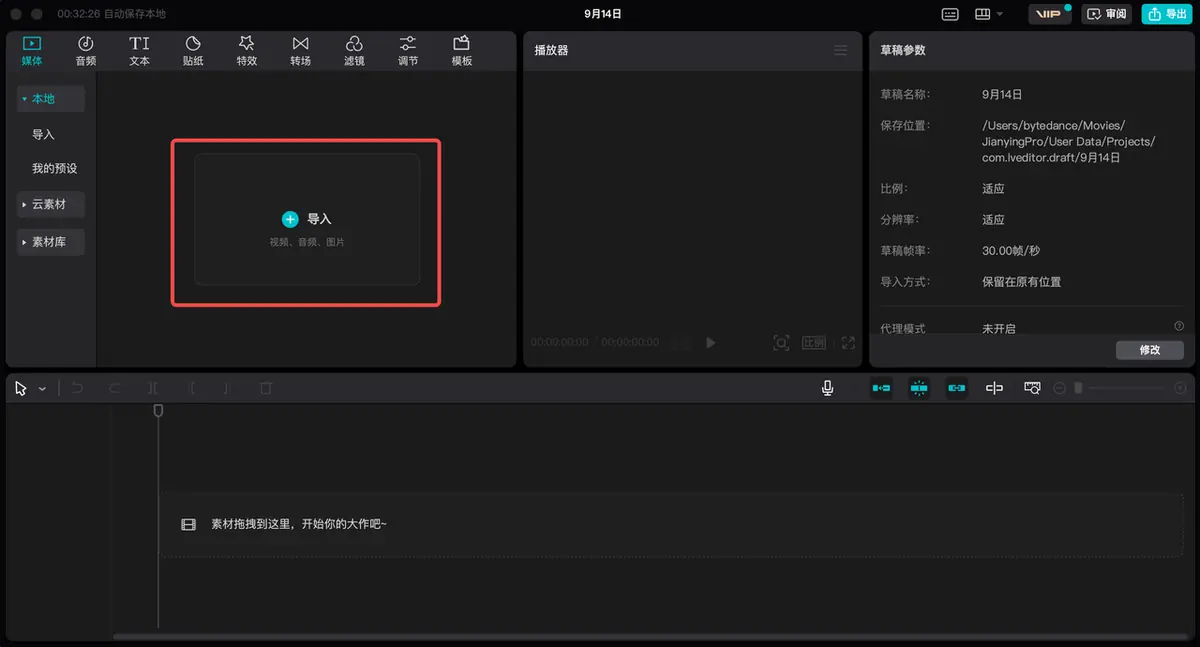Start voice recording with the microphone icon
Viewport: 1200px width, 647px height.
(828, 388)
